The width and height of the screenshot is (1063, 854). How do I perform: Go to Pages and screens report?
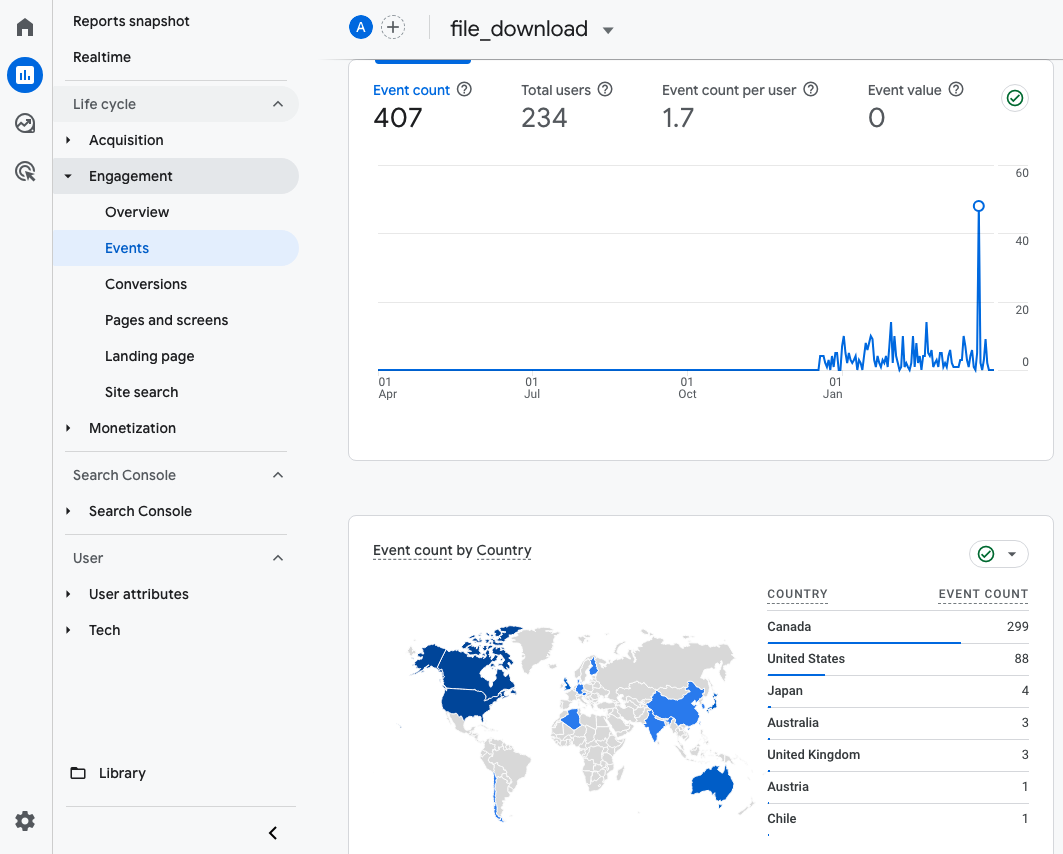(x=166, y=320)
